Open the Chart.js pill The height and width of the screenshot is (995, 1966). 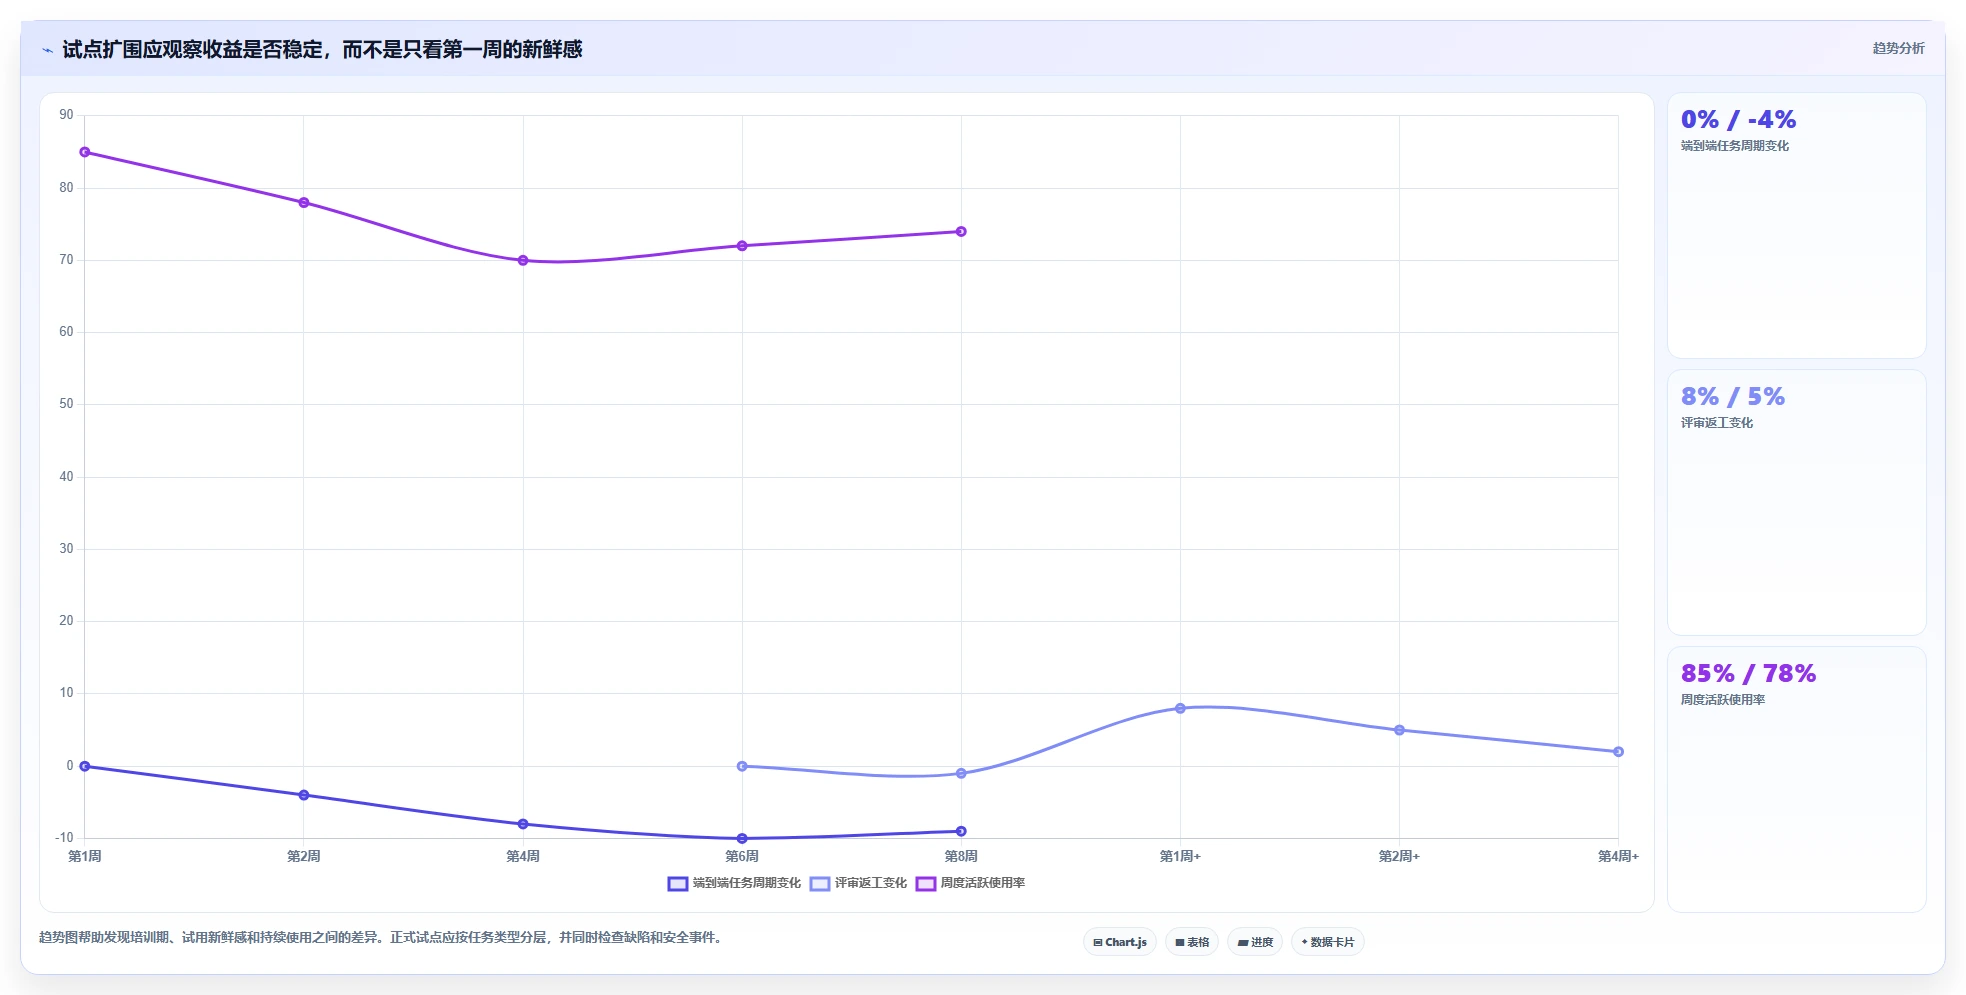click(x=1120, y=942)
